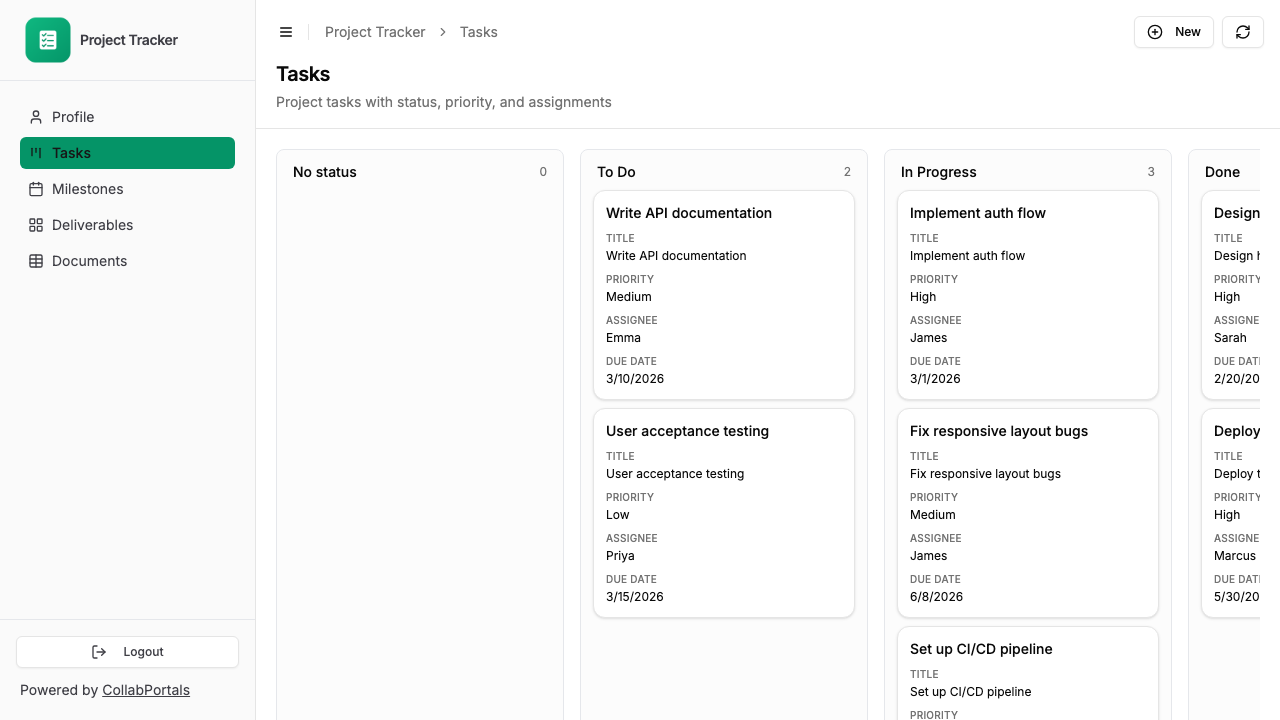Go to Milestones section
This screenshot has height=720, width=1280.
pos(127,189)
